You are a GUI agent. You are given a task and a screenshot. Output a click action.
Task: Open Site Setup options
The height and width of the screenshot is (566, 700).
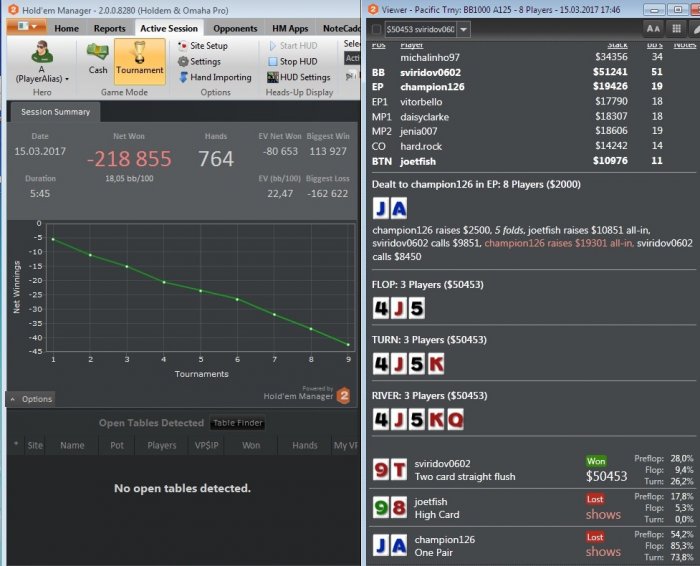coord(203,46)
